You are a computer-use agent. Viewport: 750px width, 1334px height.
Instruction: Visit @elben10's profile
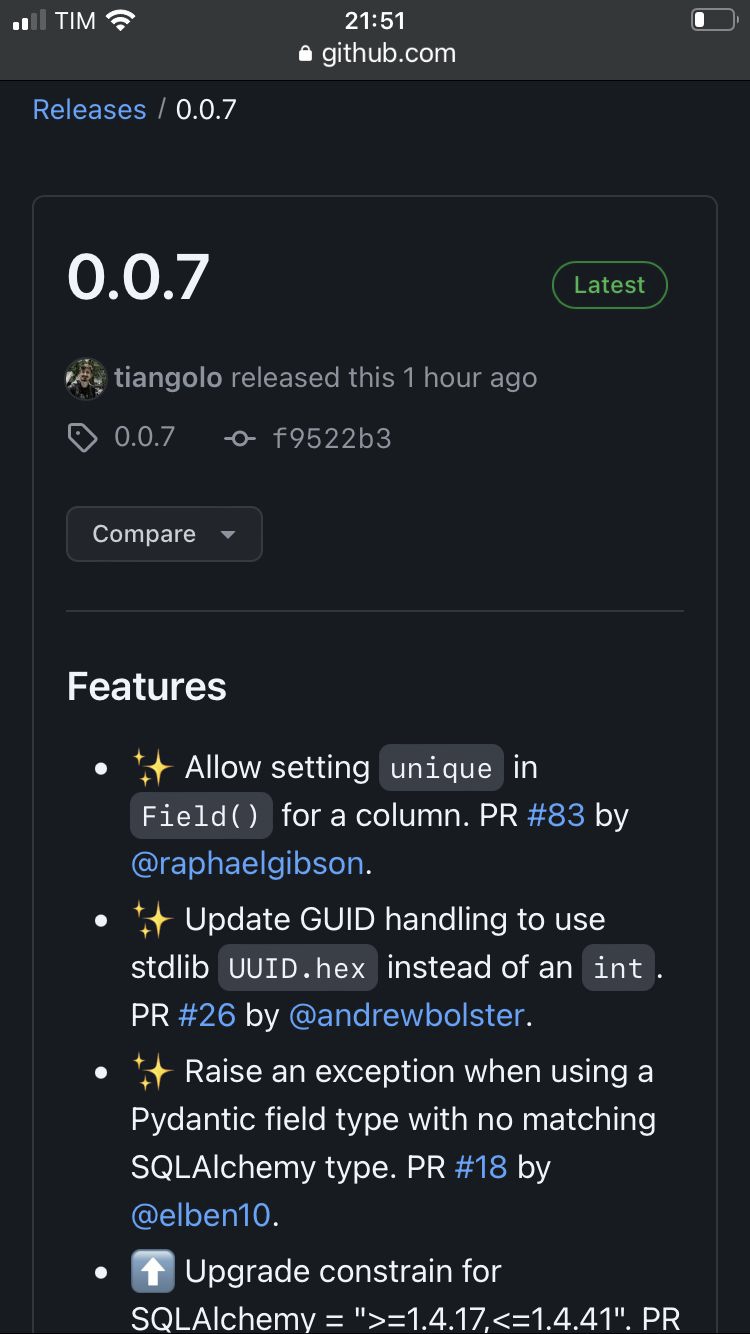pos(200,1214)
